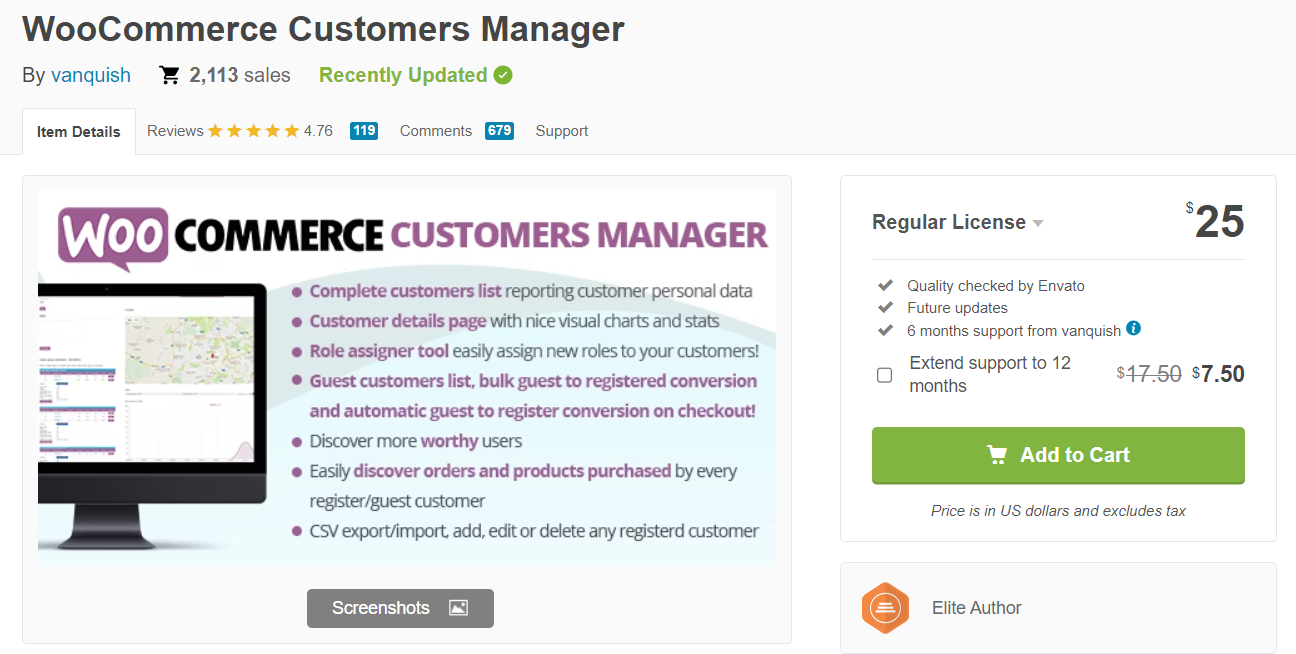1296x654 pixels.
Task: Expand the Regular License dropdown arrow
Action: point(1038,223)
